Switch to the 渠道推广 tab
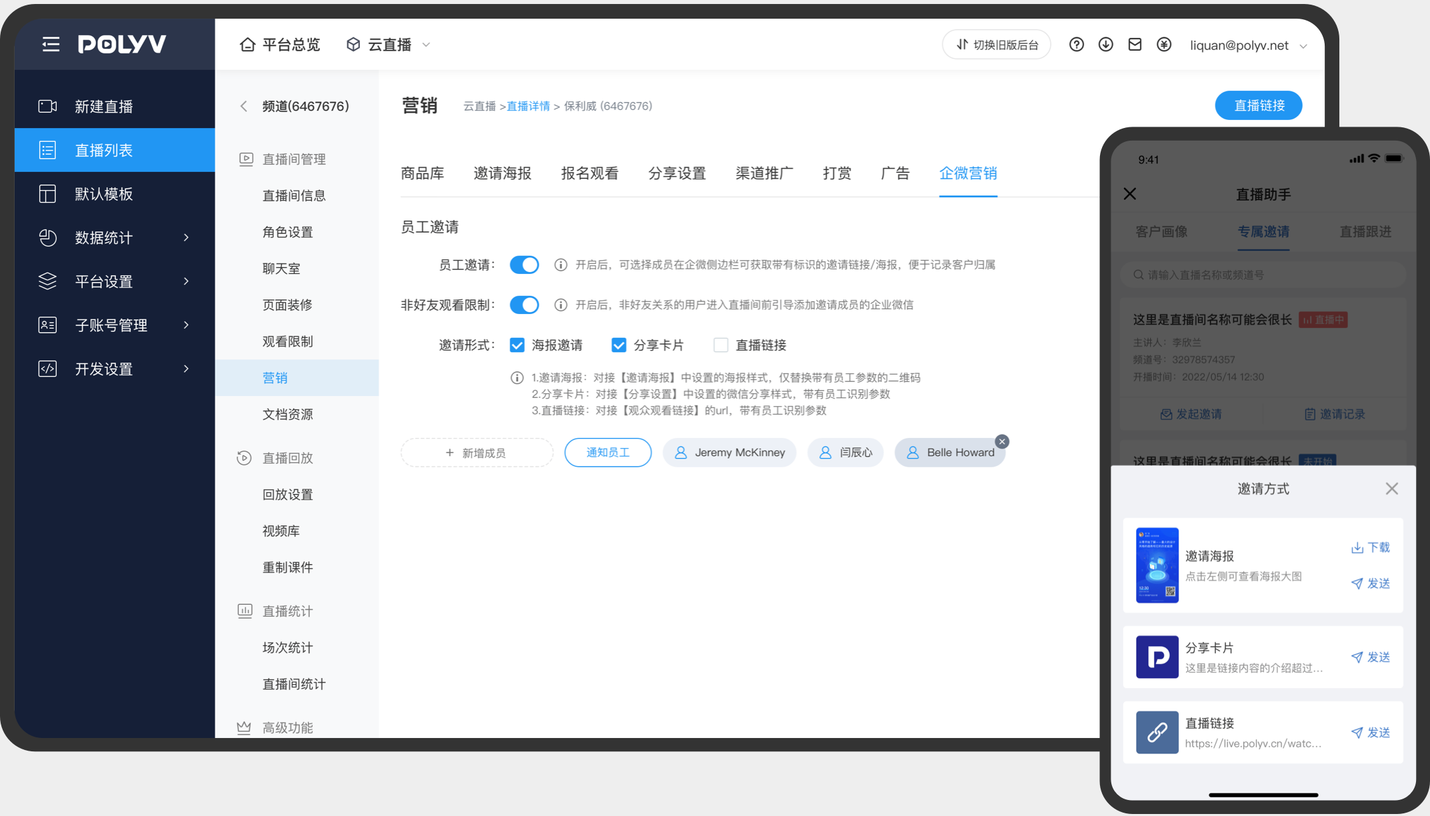 coord(764,173)
